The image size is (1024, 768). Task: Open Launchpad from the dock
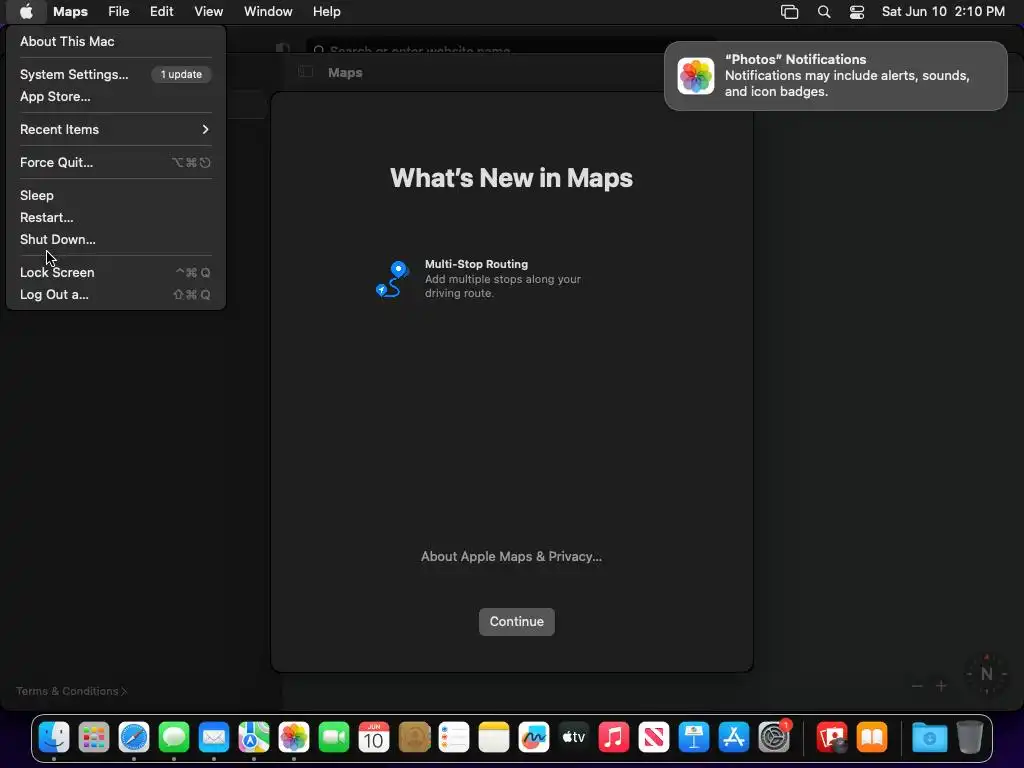94,737
